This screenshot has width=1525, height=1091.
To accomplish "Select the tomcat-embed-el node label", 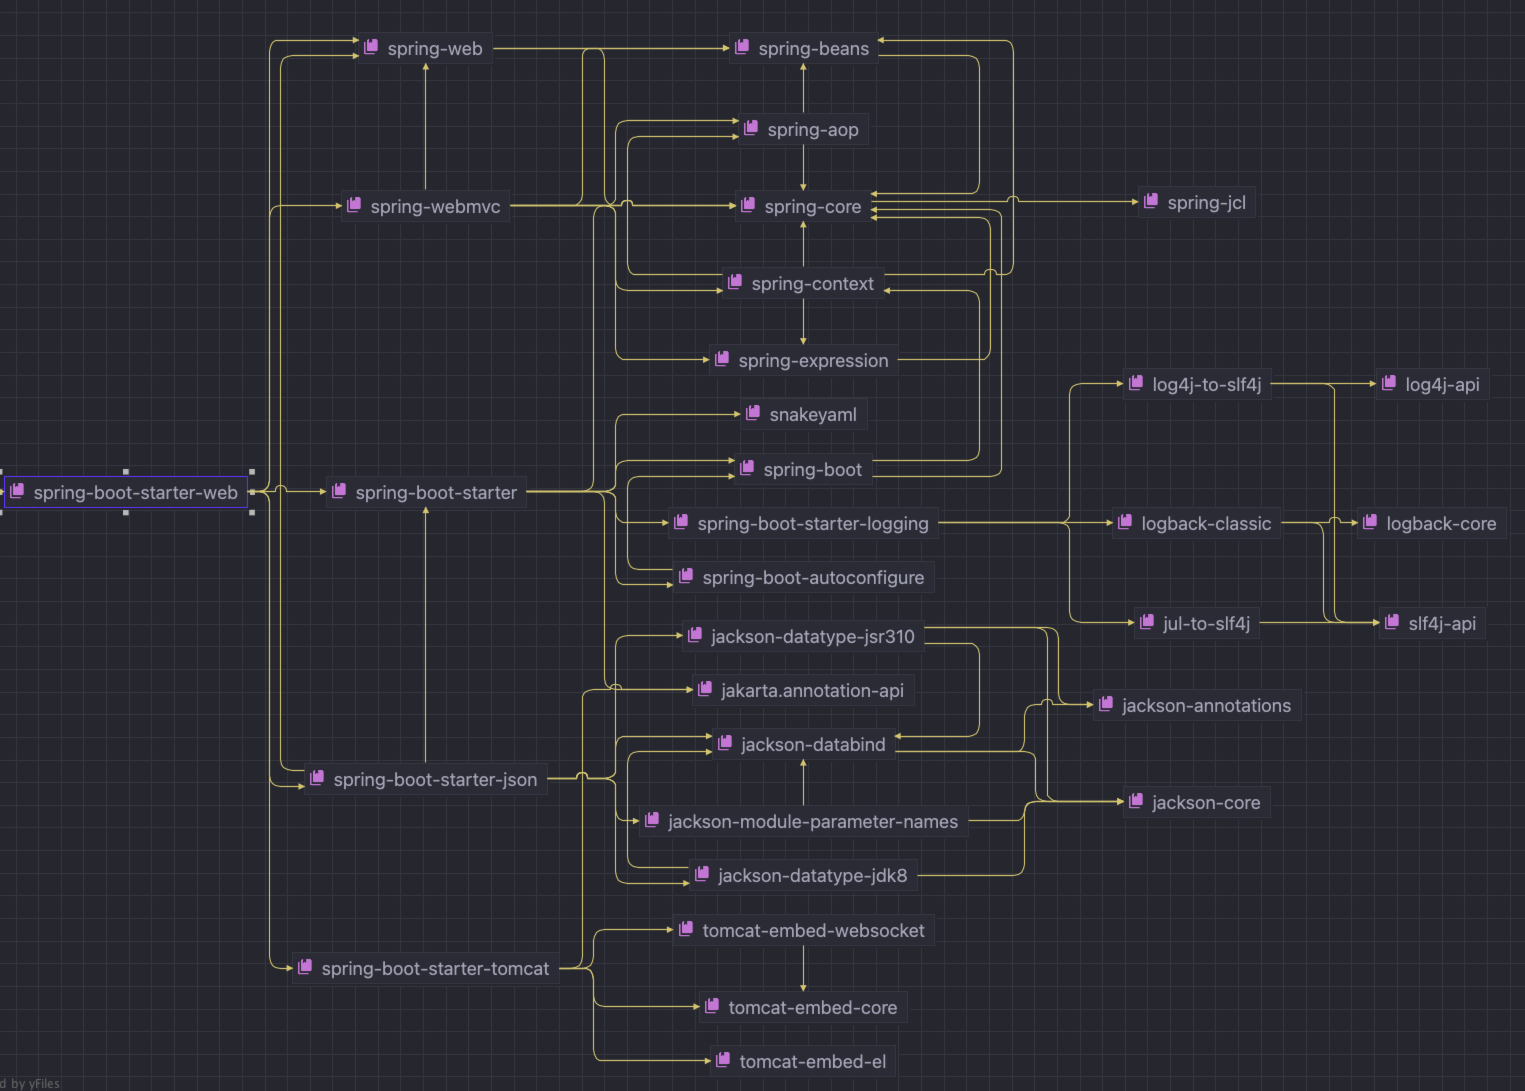I will point(813,1062).
